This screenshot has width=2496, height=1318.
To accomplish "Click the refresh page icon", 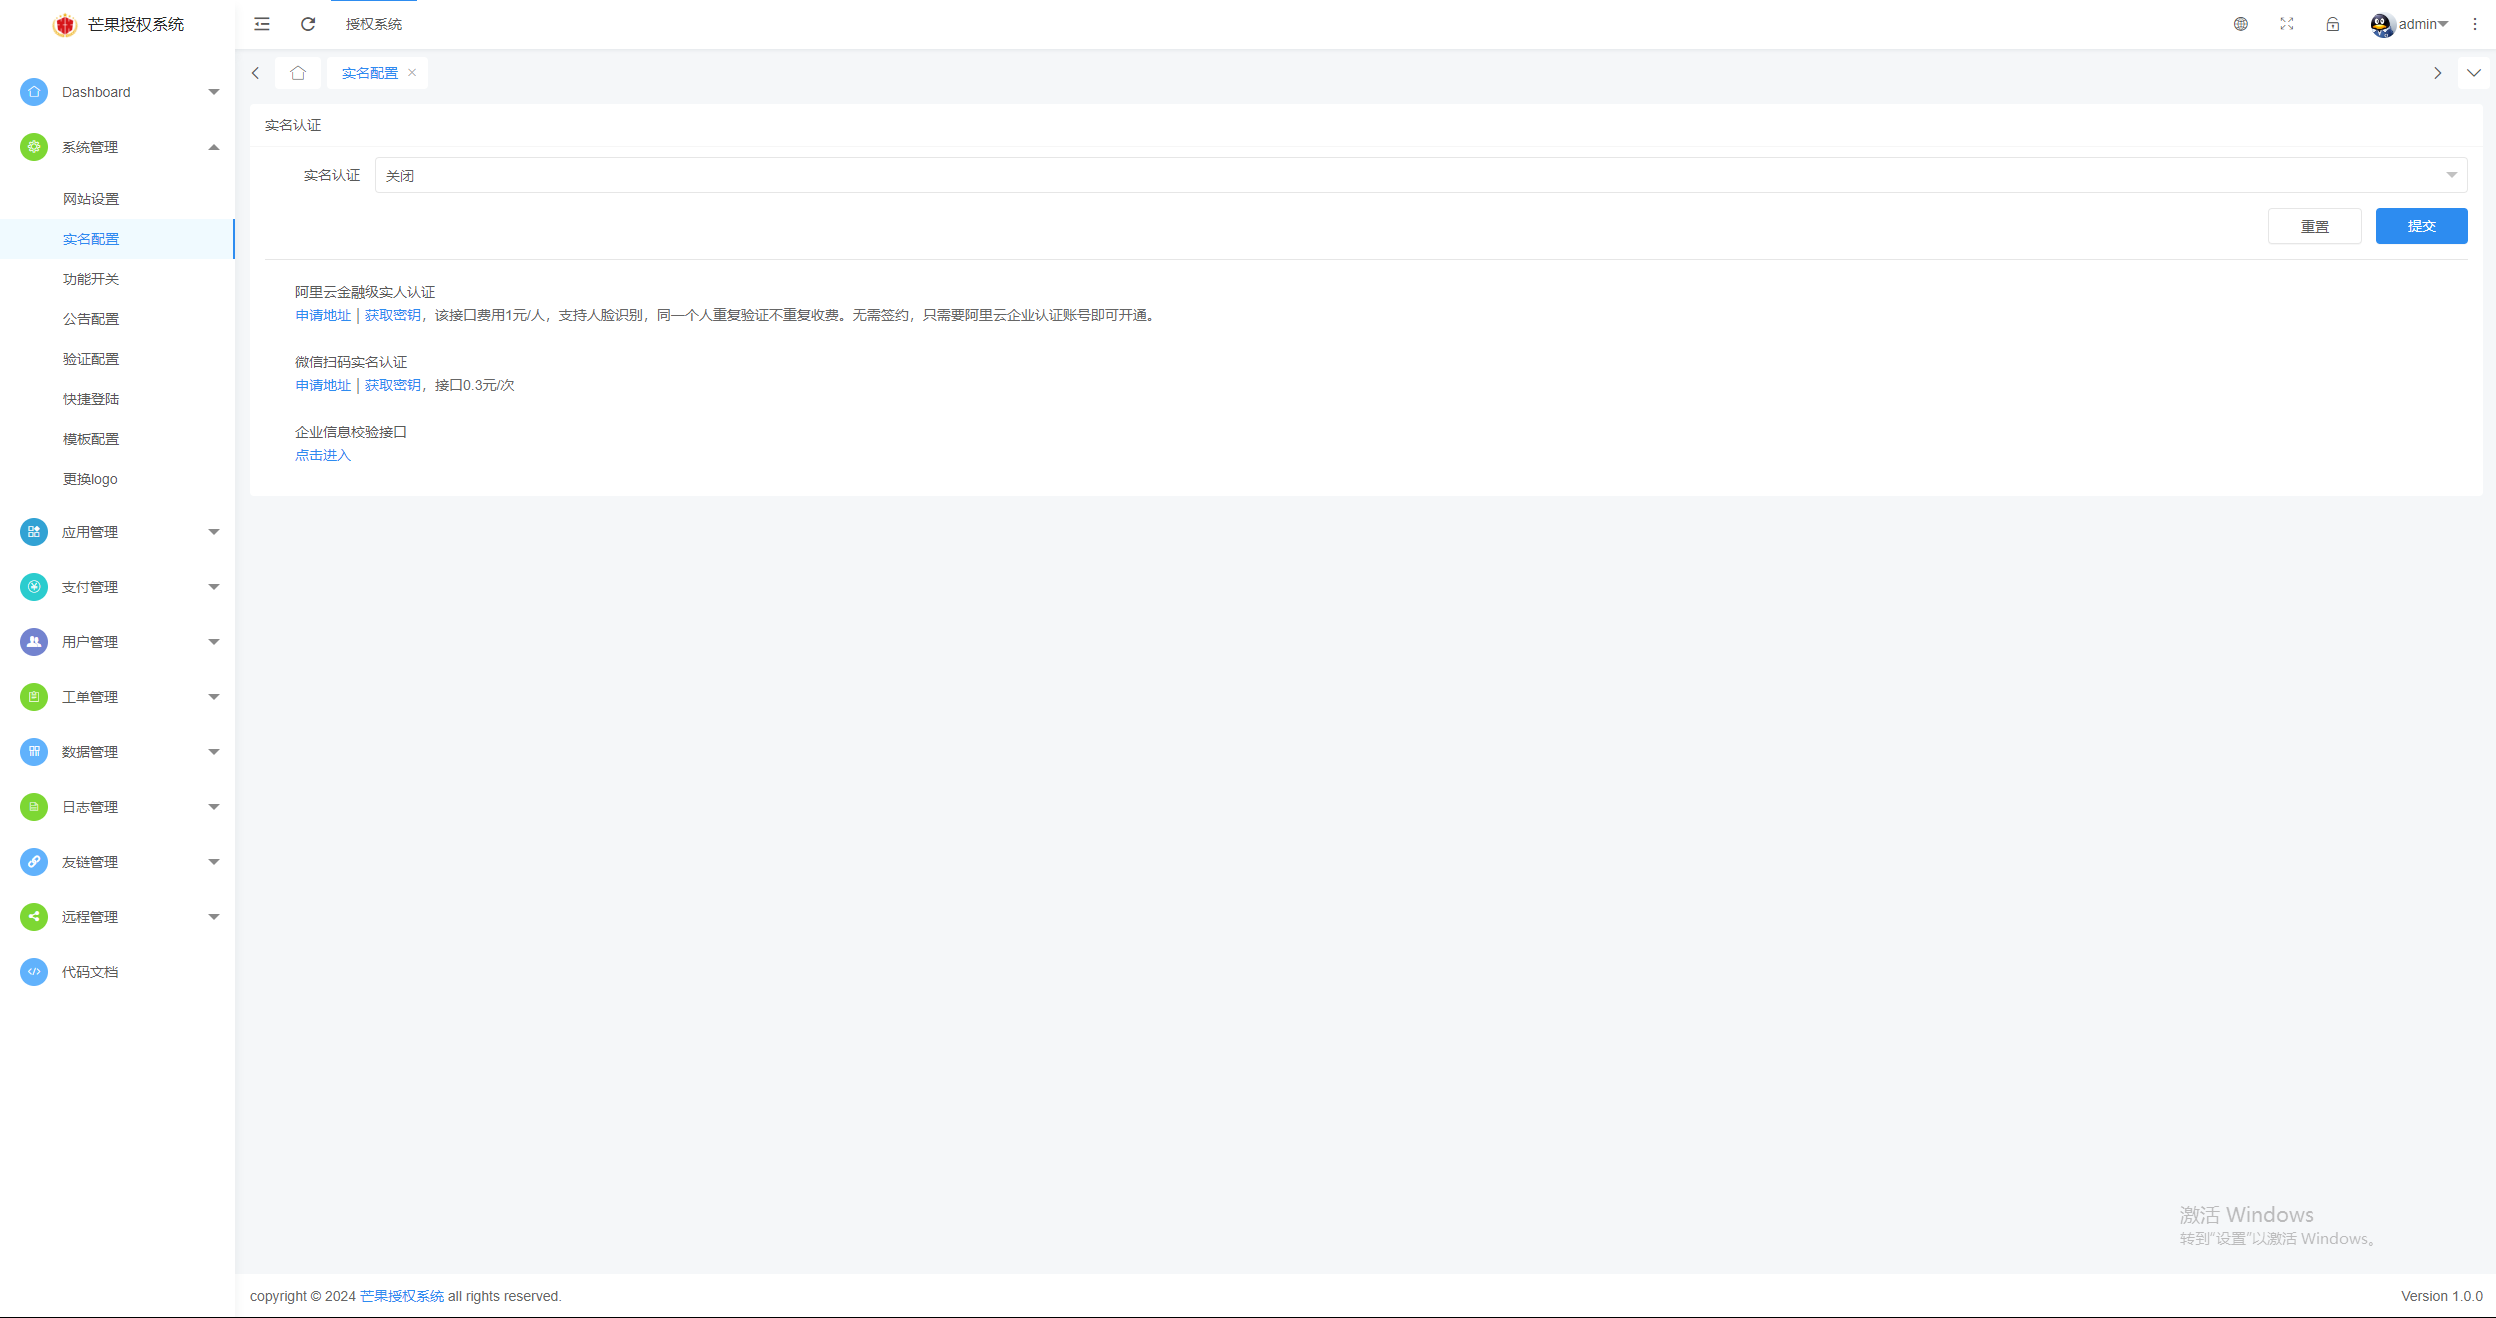I will click(x=308, y=24).
